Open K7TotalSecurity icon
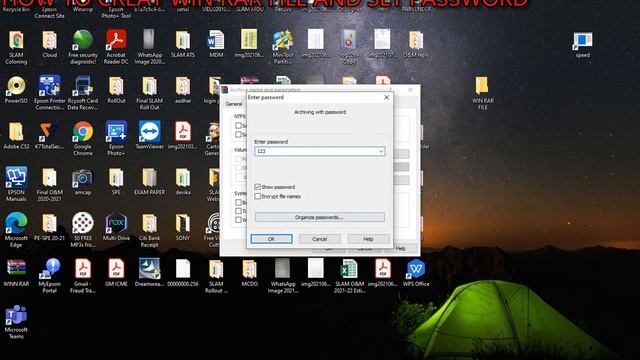Screen dimensions: 640x360 (x=49, y=132)
